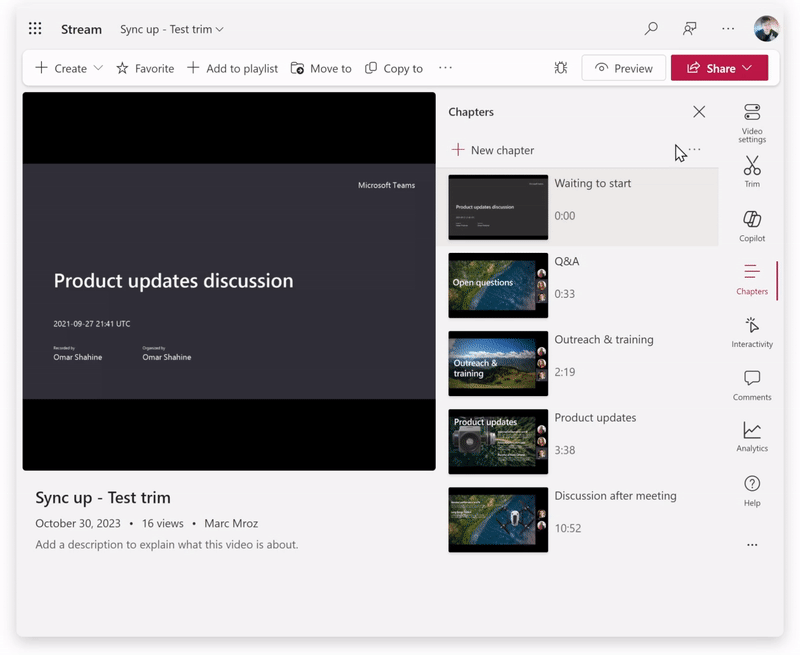Click the Help question mark icon
Image resolution: width=800 pixels, height=655 pixels.
[x=752, y=489]
